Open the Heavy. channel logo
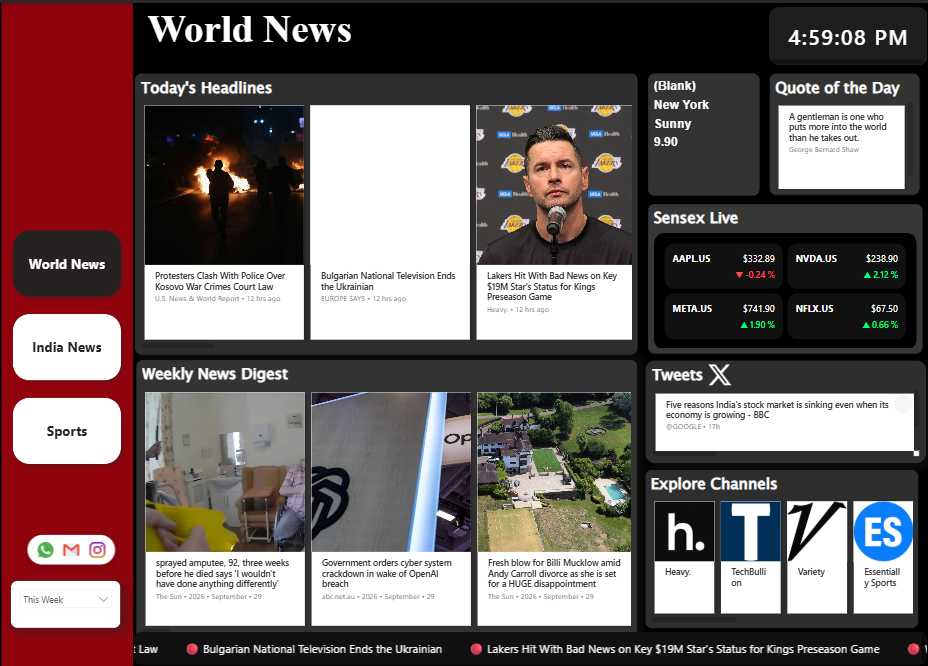The height and width of the screenshot is (666, 928). (x=684, y=531)
